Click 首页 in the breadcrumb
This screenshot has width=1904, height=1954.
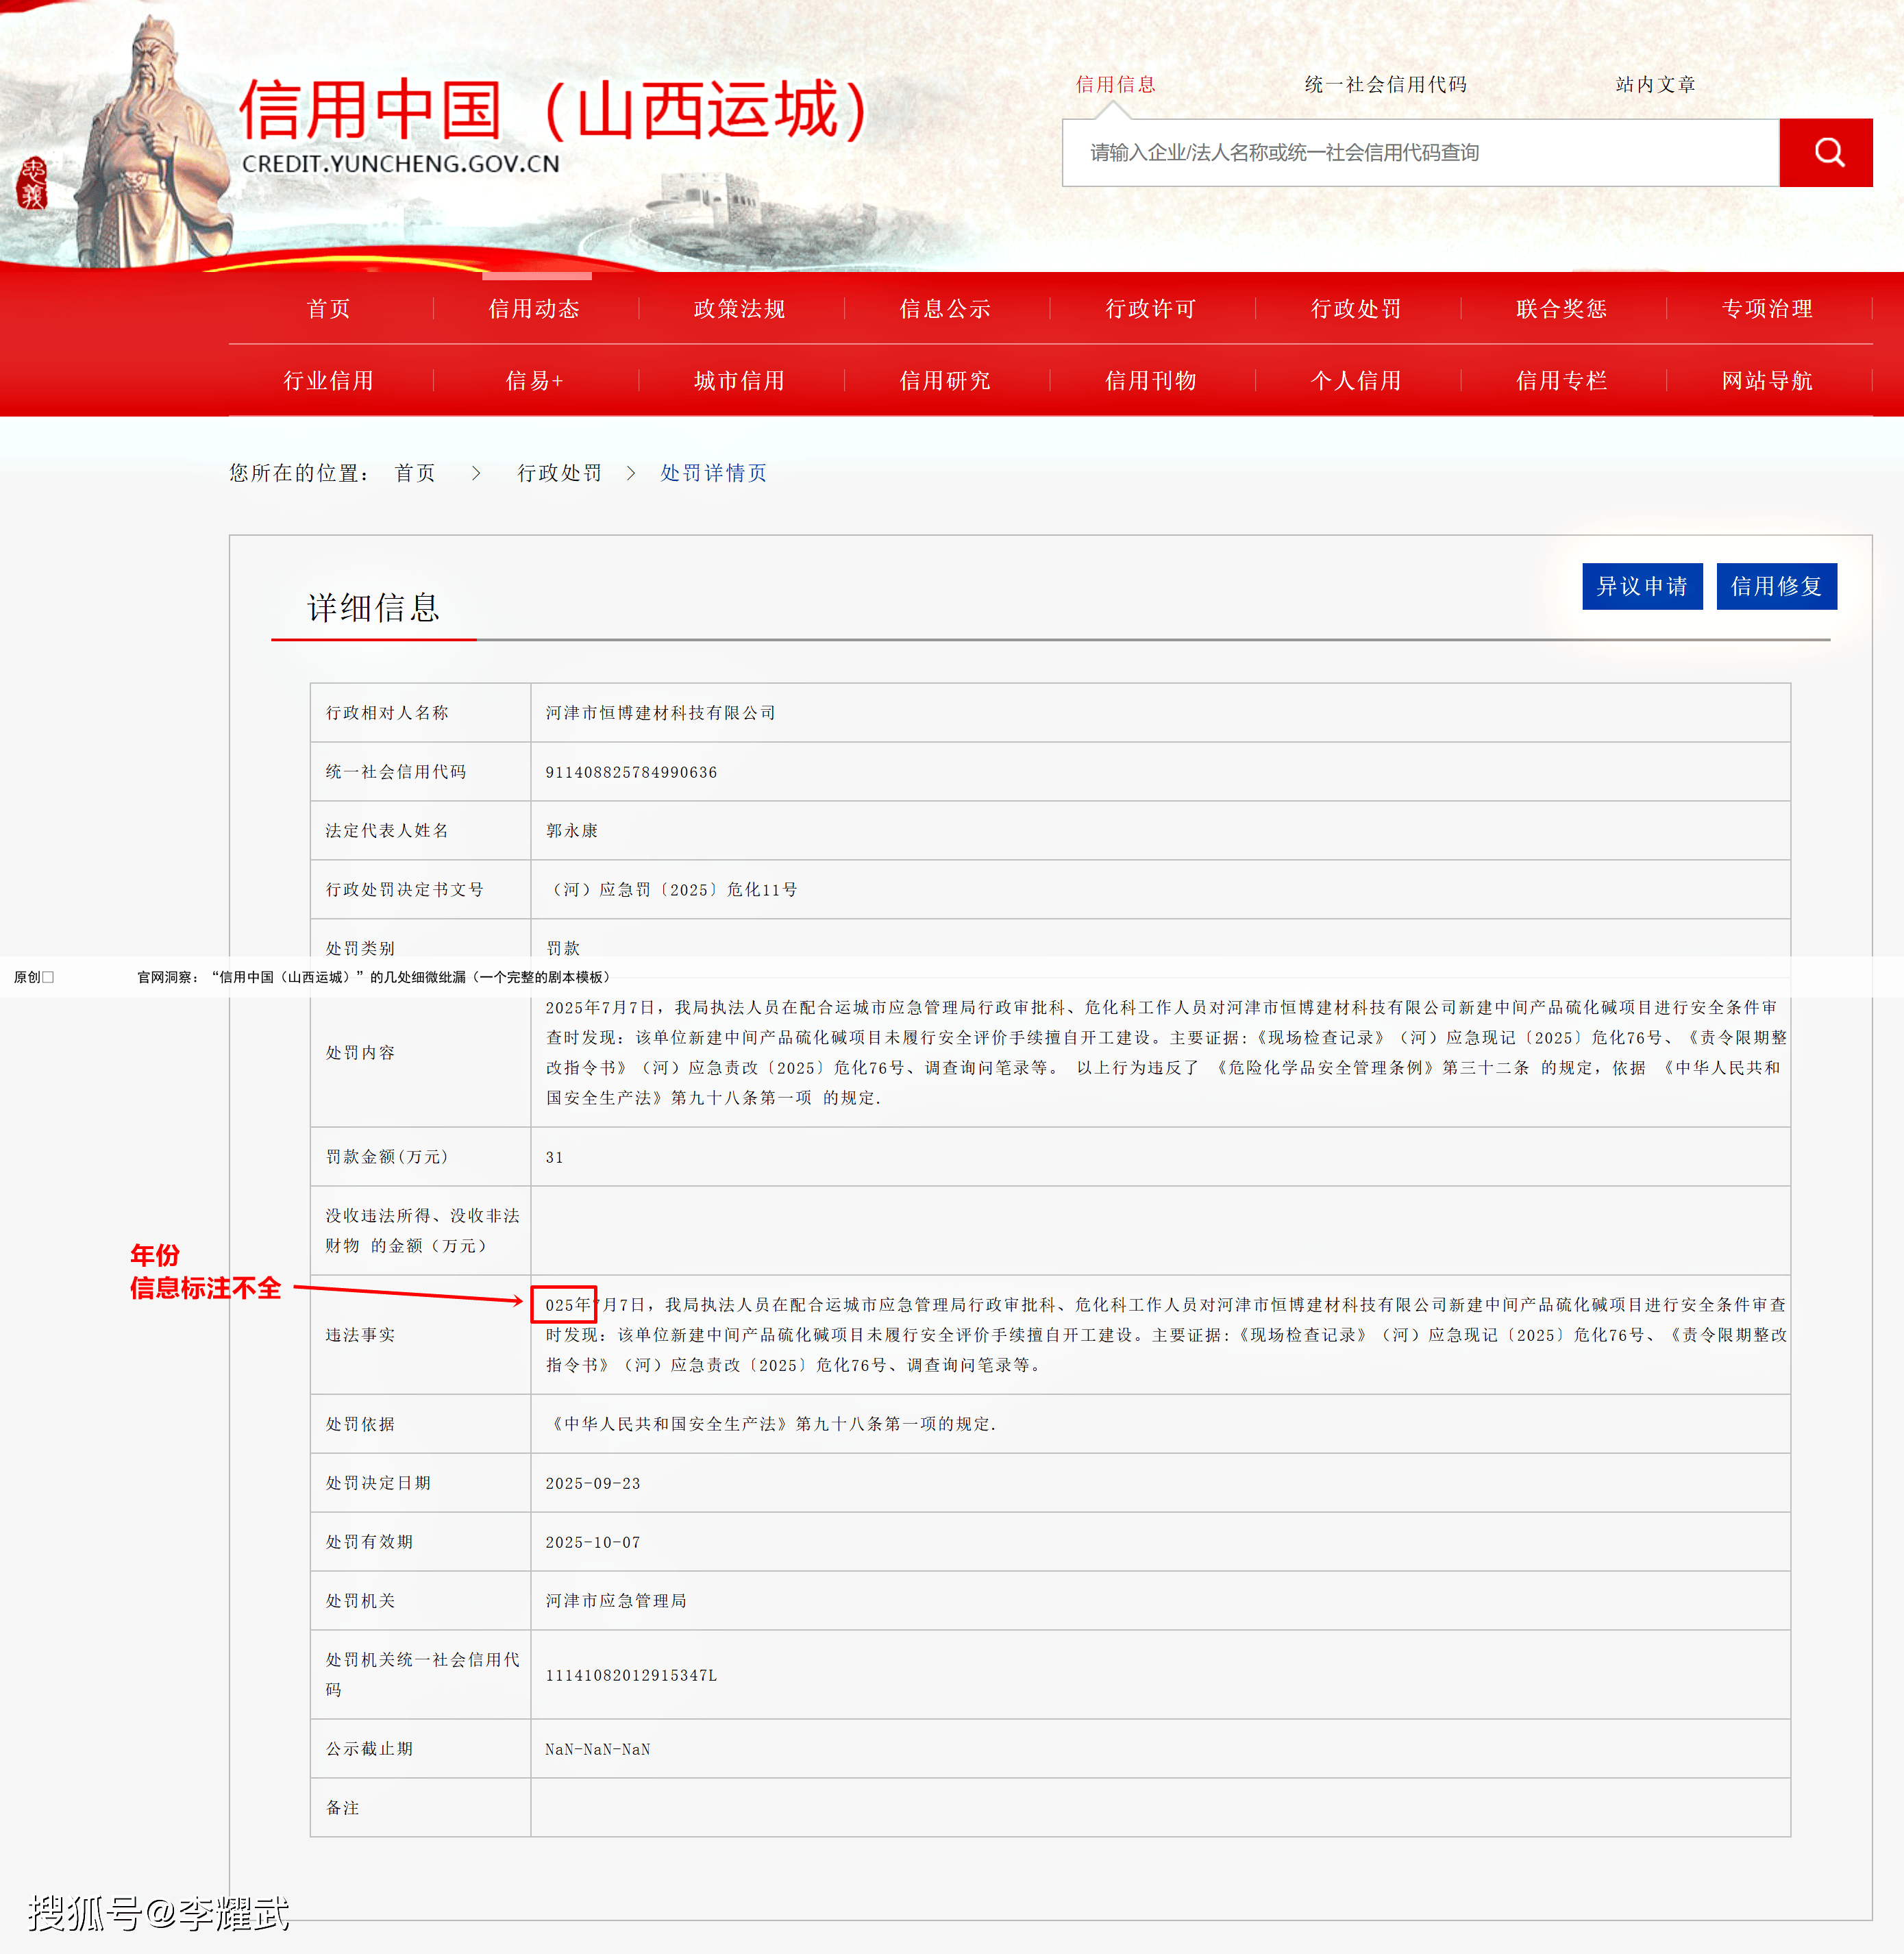[x=415, y=472]
